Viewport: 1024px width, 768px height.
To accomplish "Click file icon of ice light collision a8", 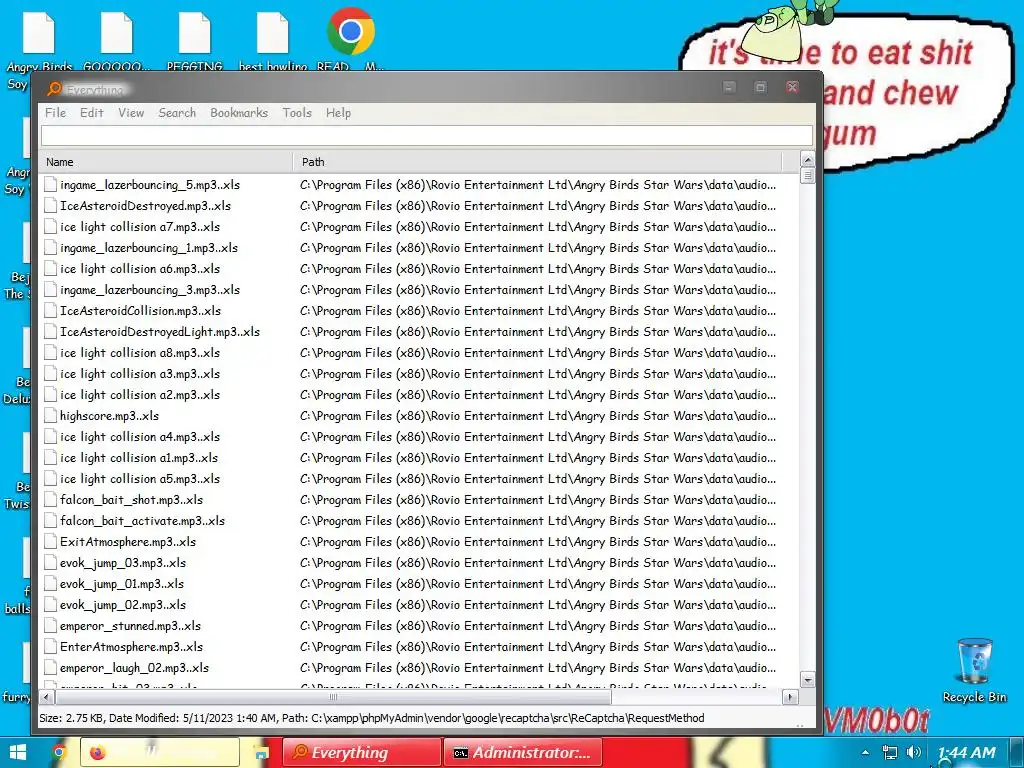I will (x=50, y=353).
